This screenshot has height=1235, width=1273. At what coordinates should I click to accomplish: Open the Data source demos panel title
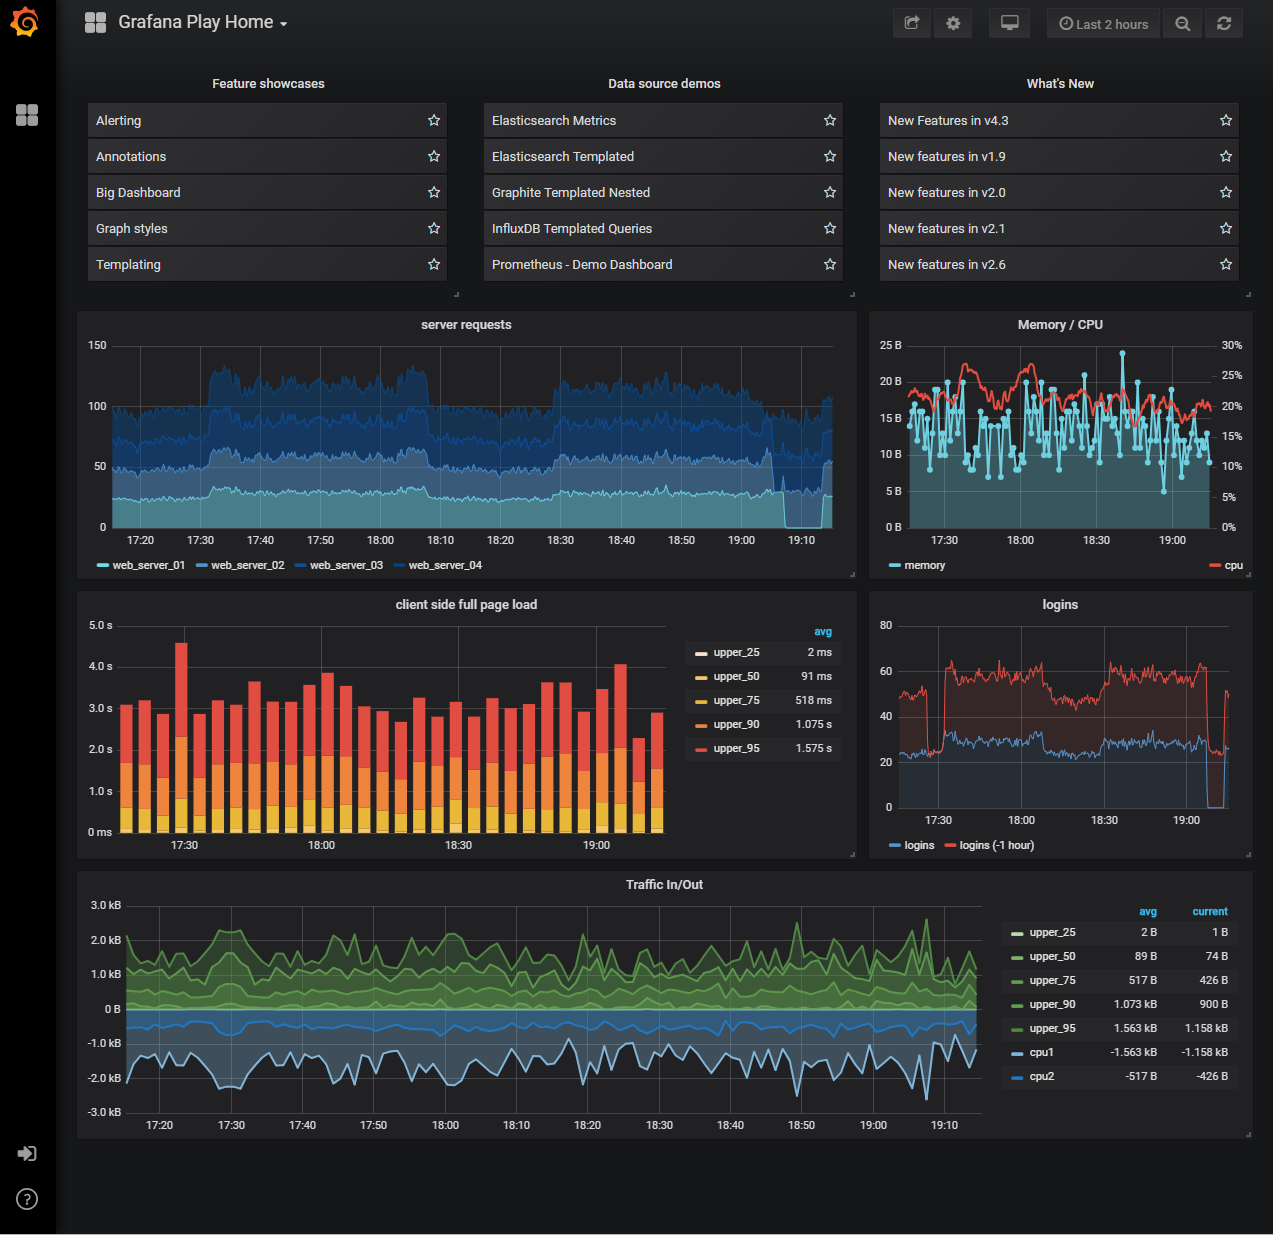click(664, 84)
